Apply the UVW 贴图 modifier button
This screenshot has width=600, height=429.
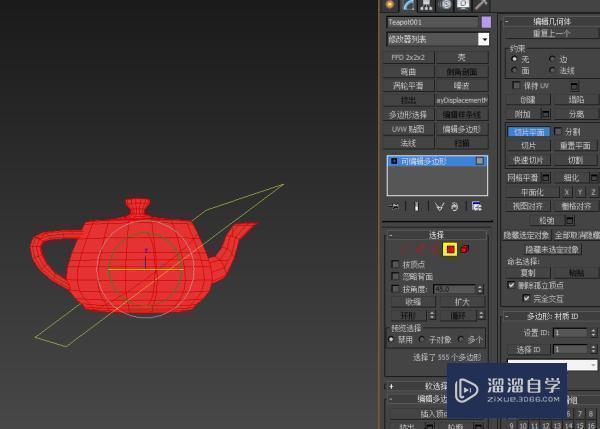(408, 129)
